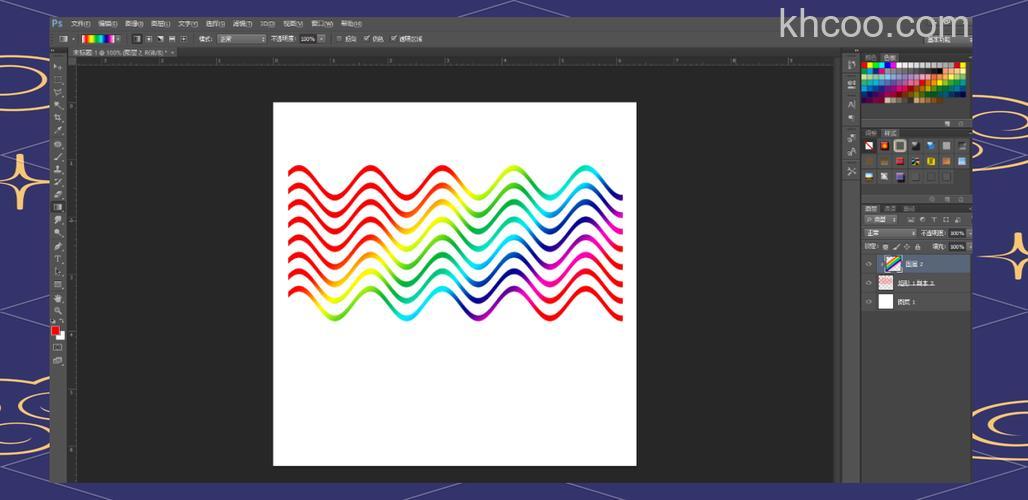Select the Move tool in toolbox
Image resolution: width=1028 pixels, height=500 pixels.
[x=58, y=67]
